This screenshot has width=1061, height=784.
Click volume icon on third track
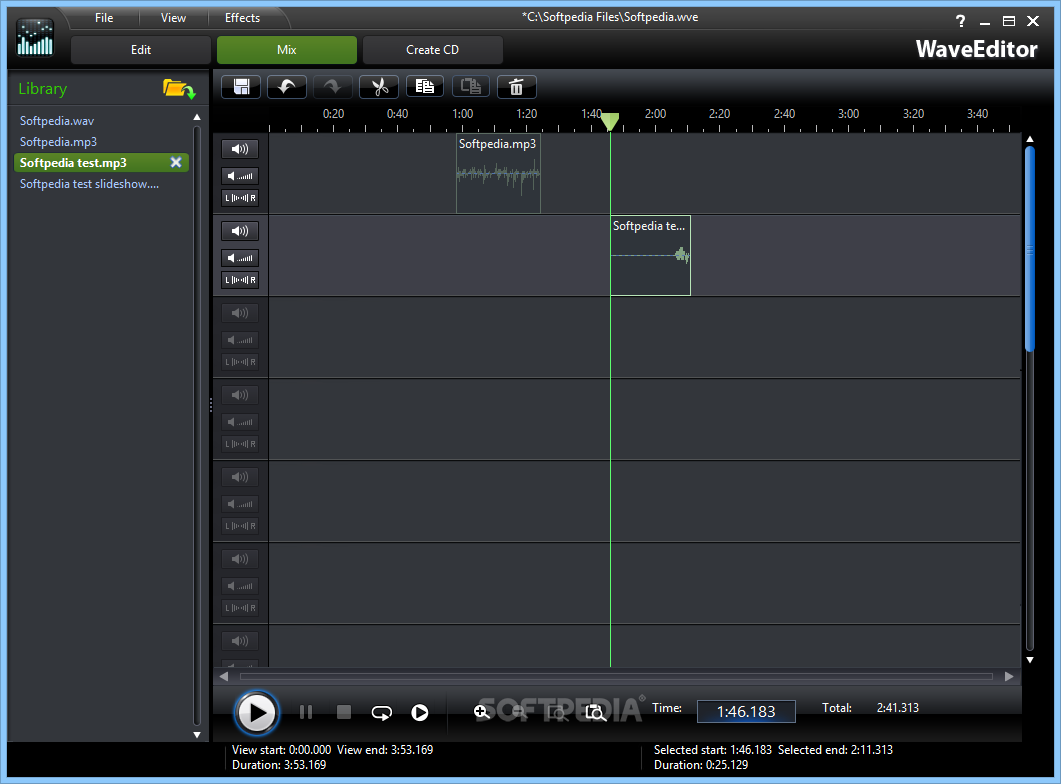[240, 340]
